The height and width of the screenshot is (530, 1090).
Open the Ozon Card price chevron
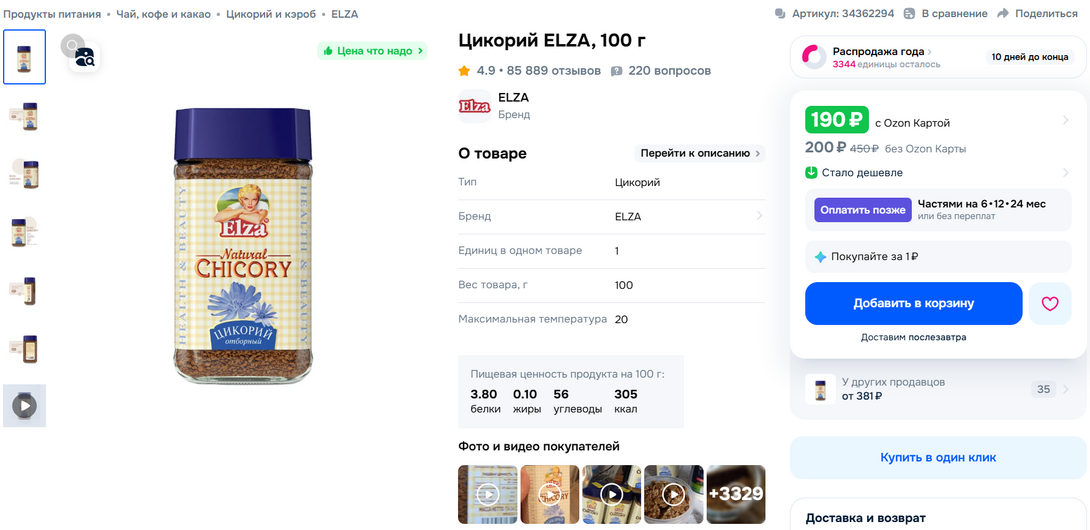click(x=1065, y=121)
